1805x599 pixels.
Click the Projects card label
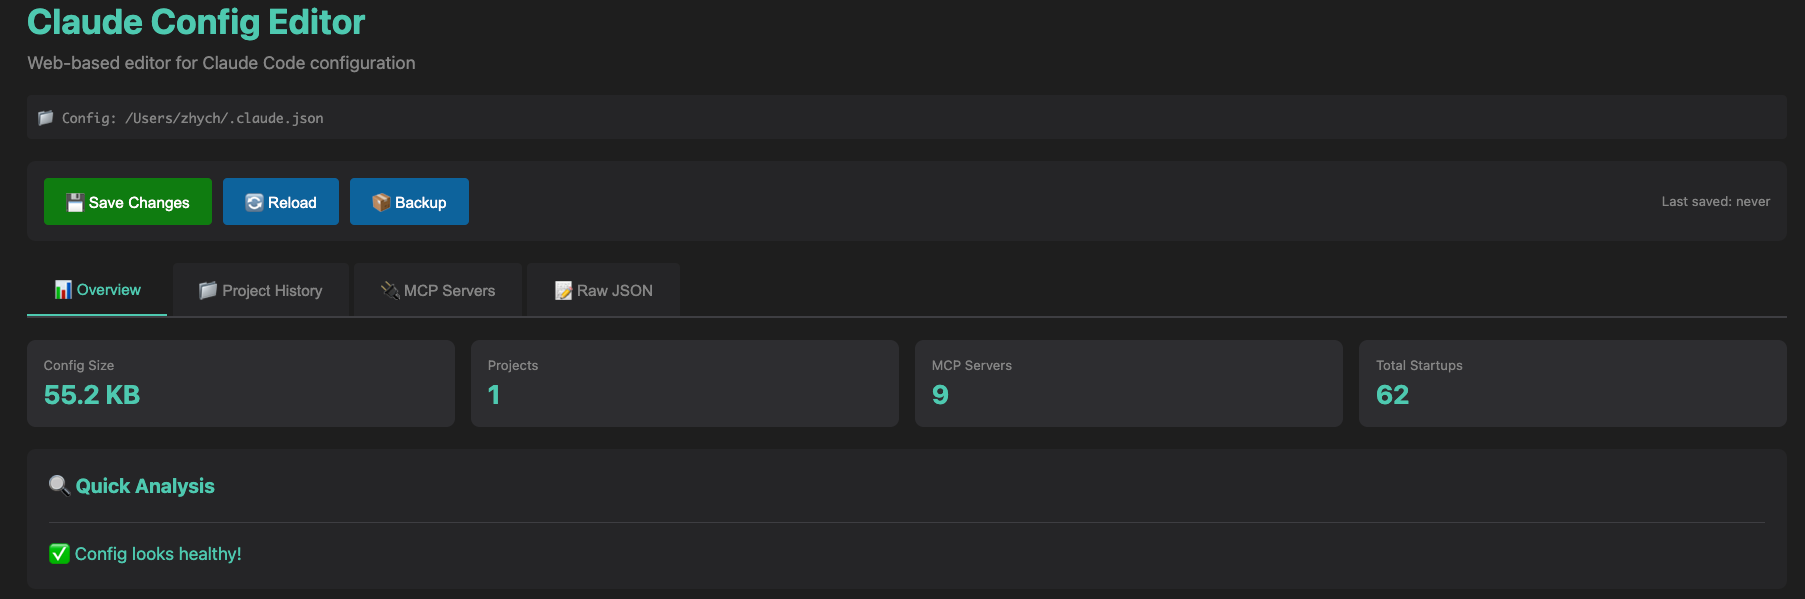click(x=513, y=366)
